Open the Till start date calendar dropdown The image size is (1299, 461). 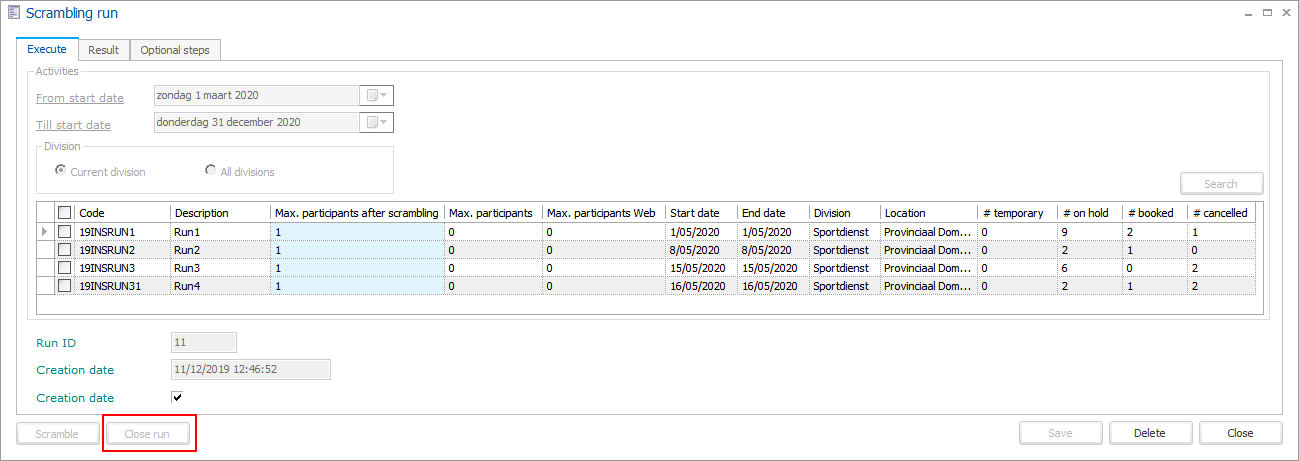tap(377, 123)
